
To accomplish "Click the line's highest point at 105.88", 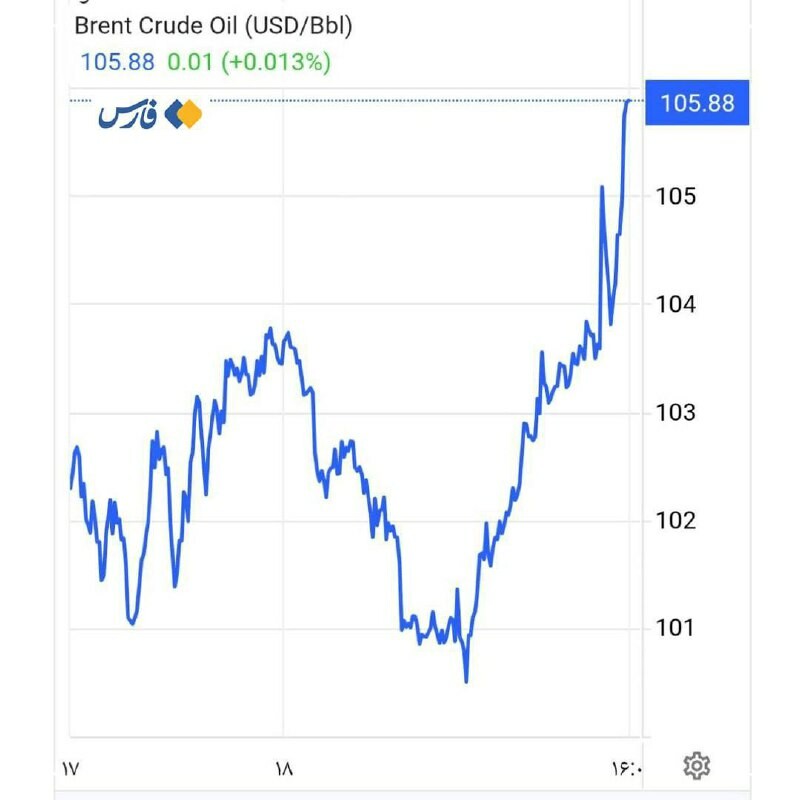I will click(x=628, y=102).
